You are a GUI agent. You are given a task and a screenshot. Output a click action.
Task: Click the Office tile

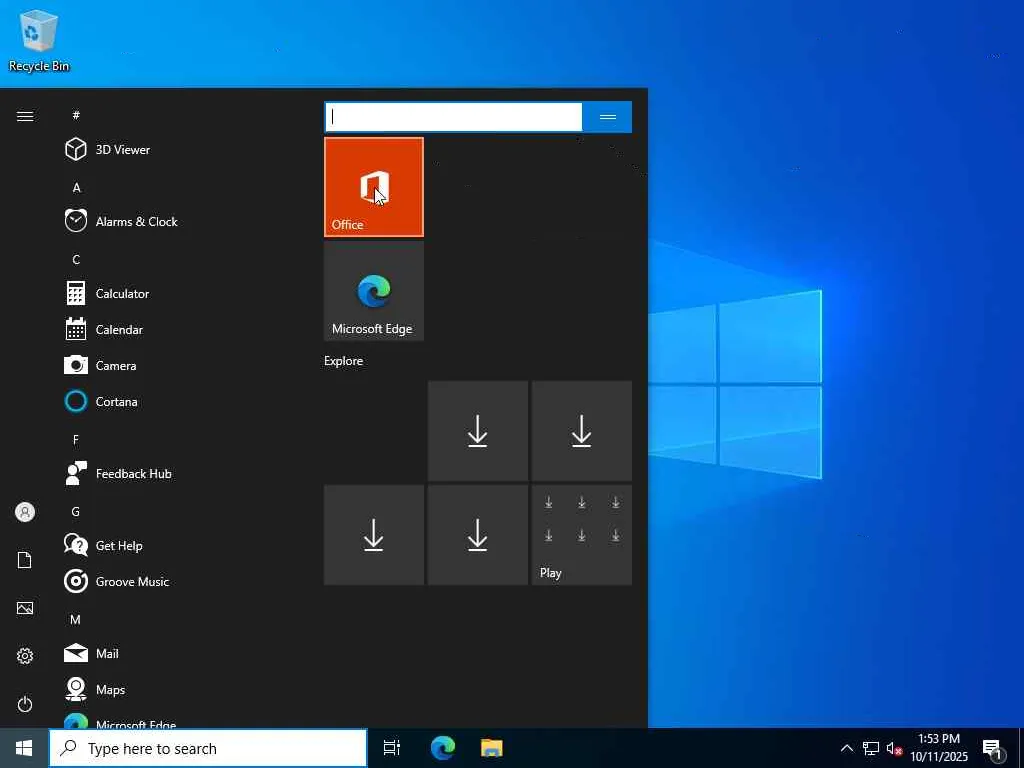click(374, 187)
